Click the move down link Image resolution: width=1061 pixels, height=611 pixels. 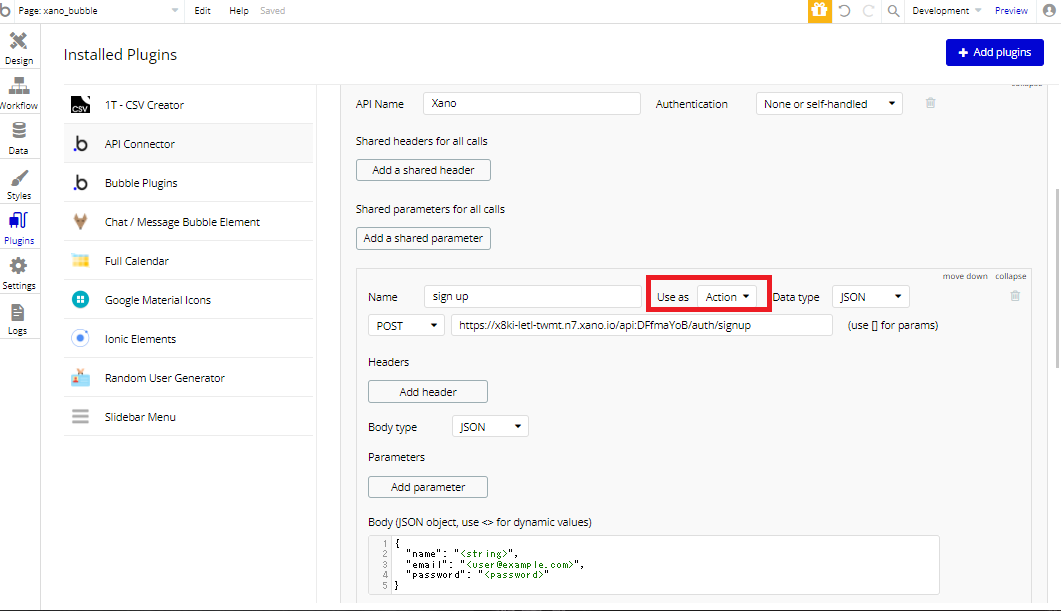coord(965,276)
